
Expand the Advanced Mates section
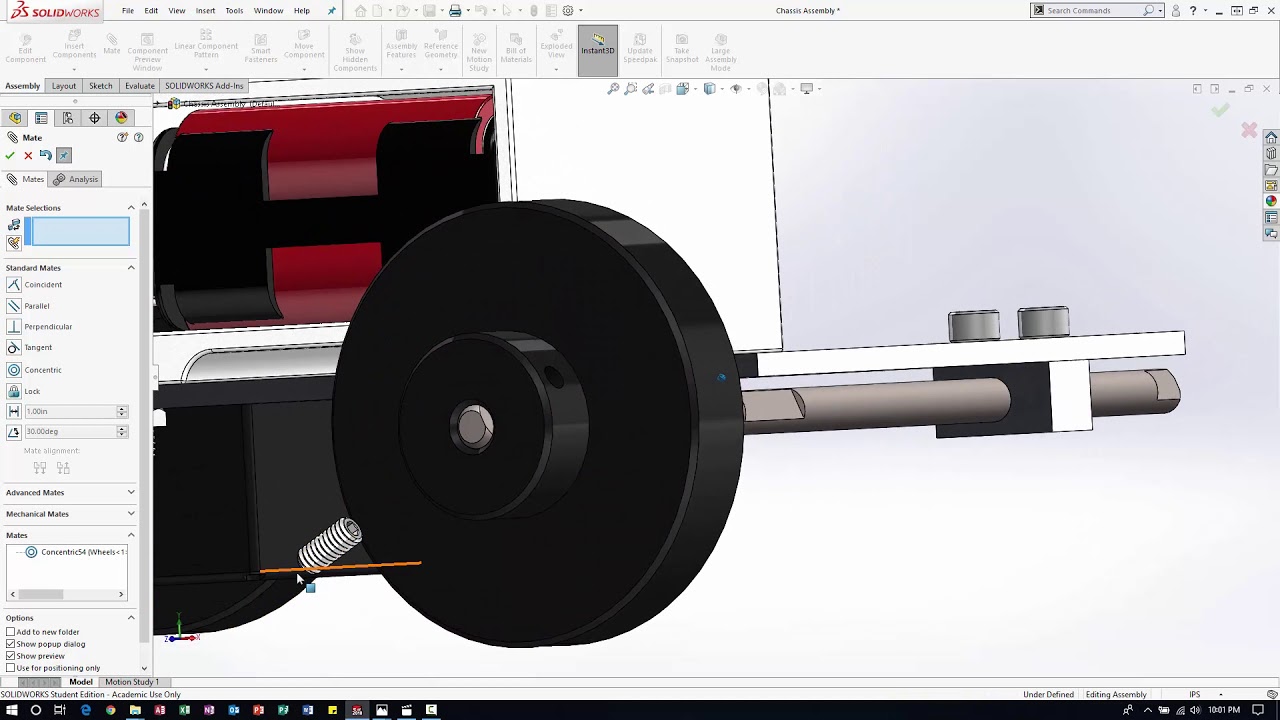[131, 492]
